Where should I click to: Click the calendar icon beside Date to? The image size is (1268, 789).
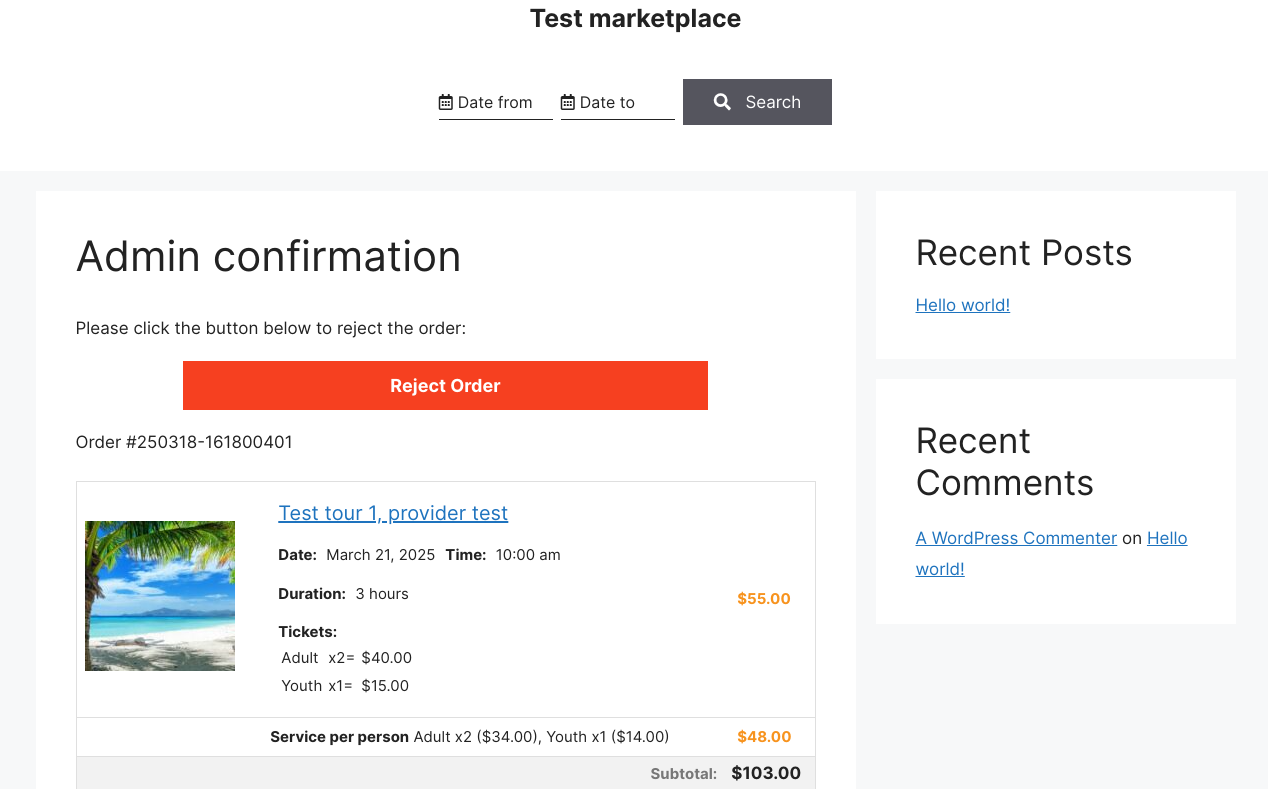point(568,102)
